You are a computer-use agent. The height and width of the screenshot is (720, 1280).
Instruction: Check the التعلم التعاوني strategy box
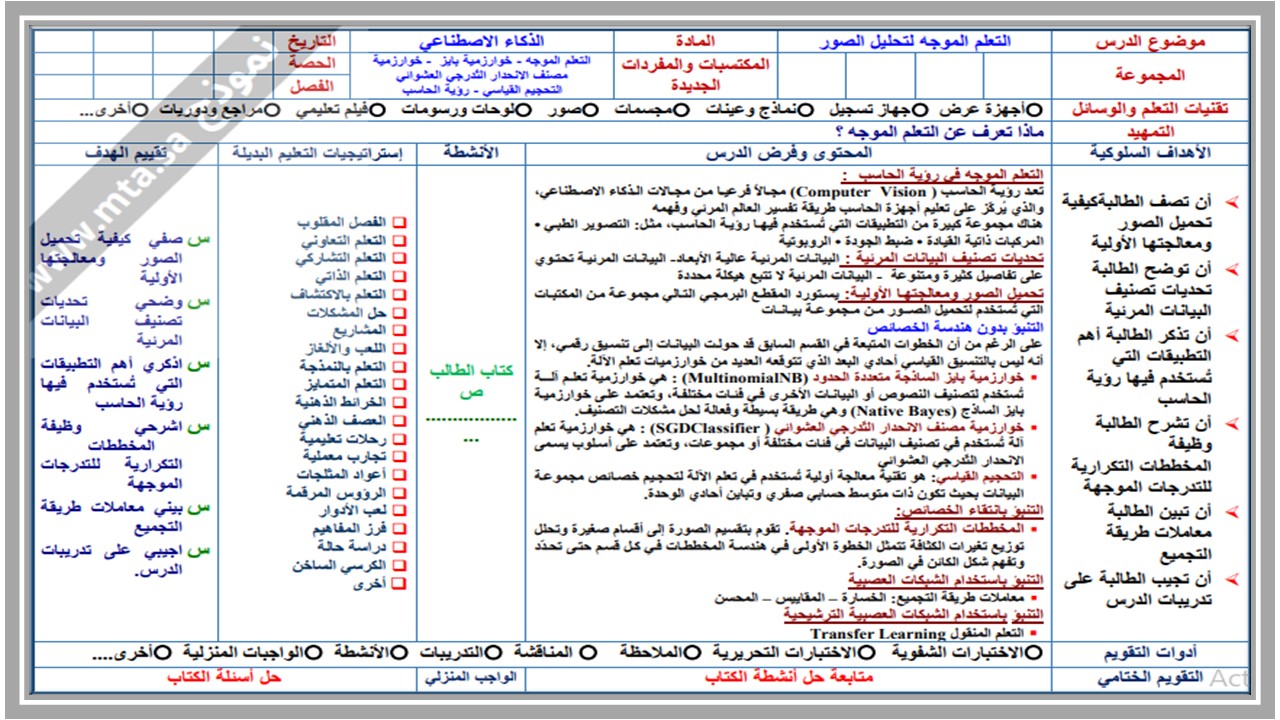tap(398, 241)
